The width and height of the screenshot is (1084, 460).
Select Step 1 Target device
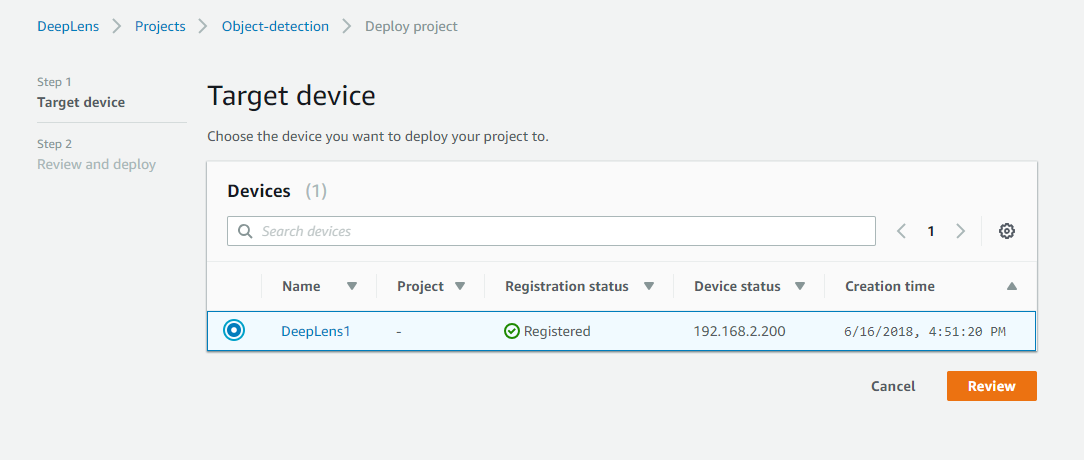pos(81,102)
